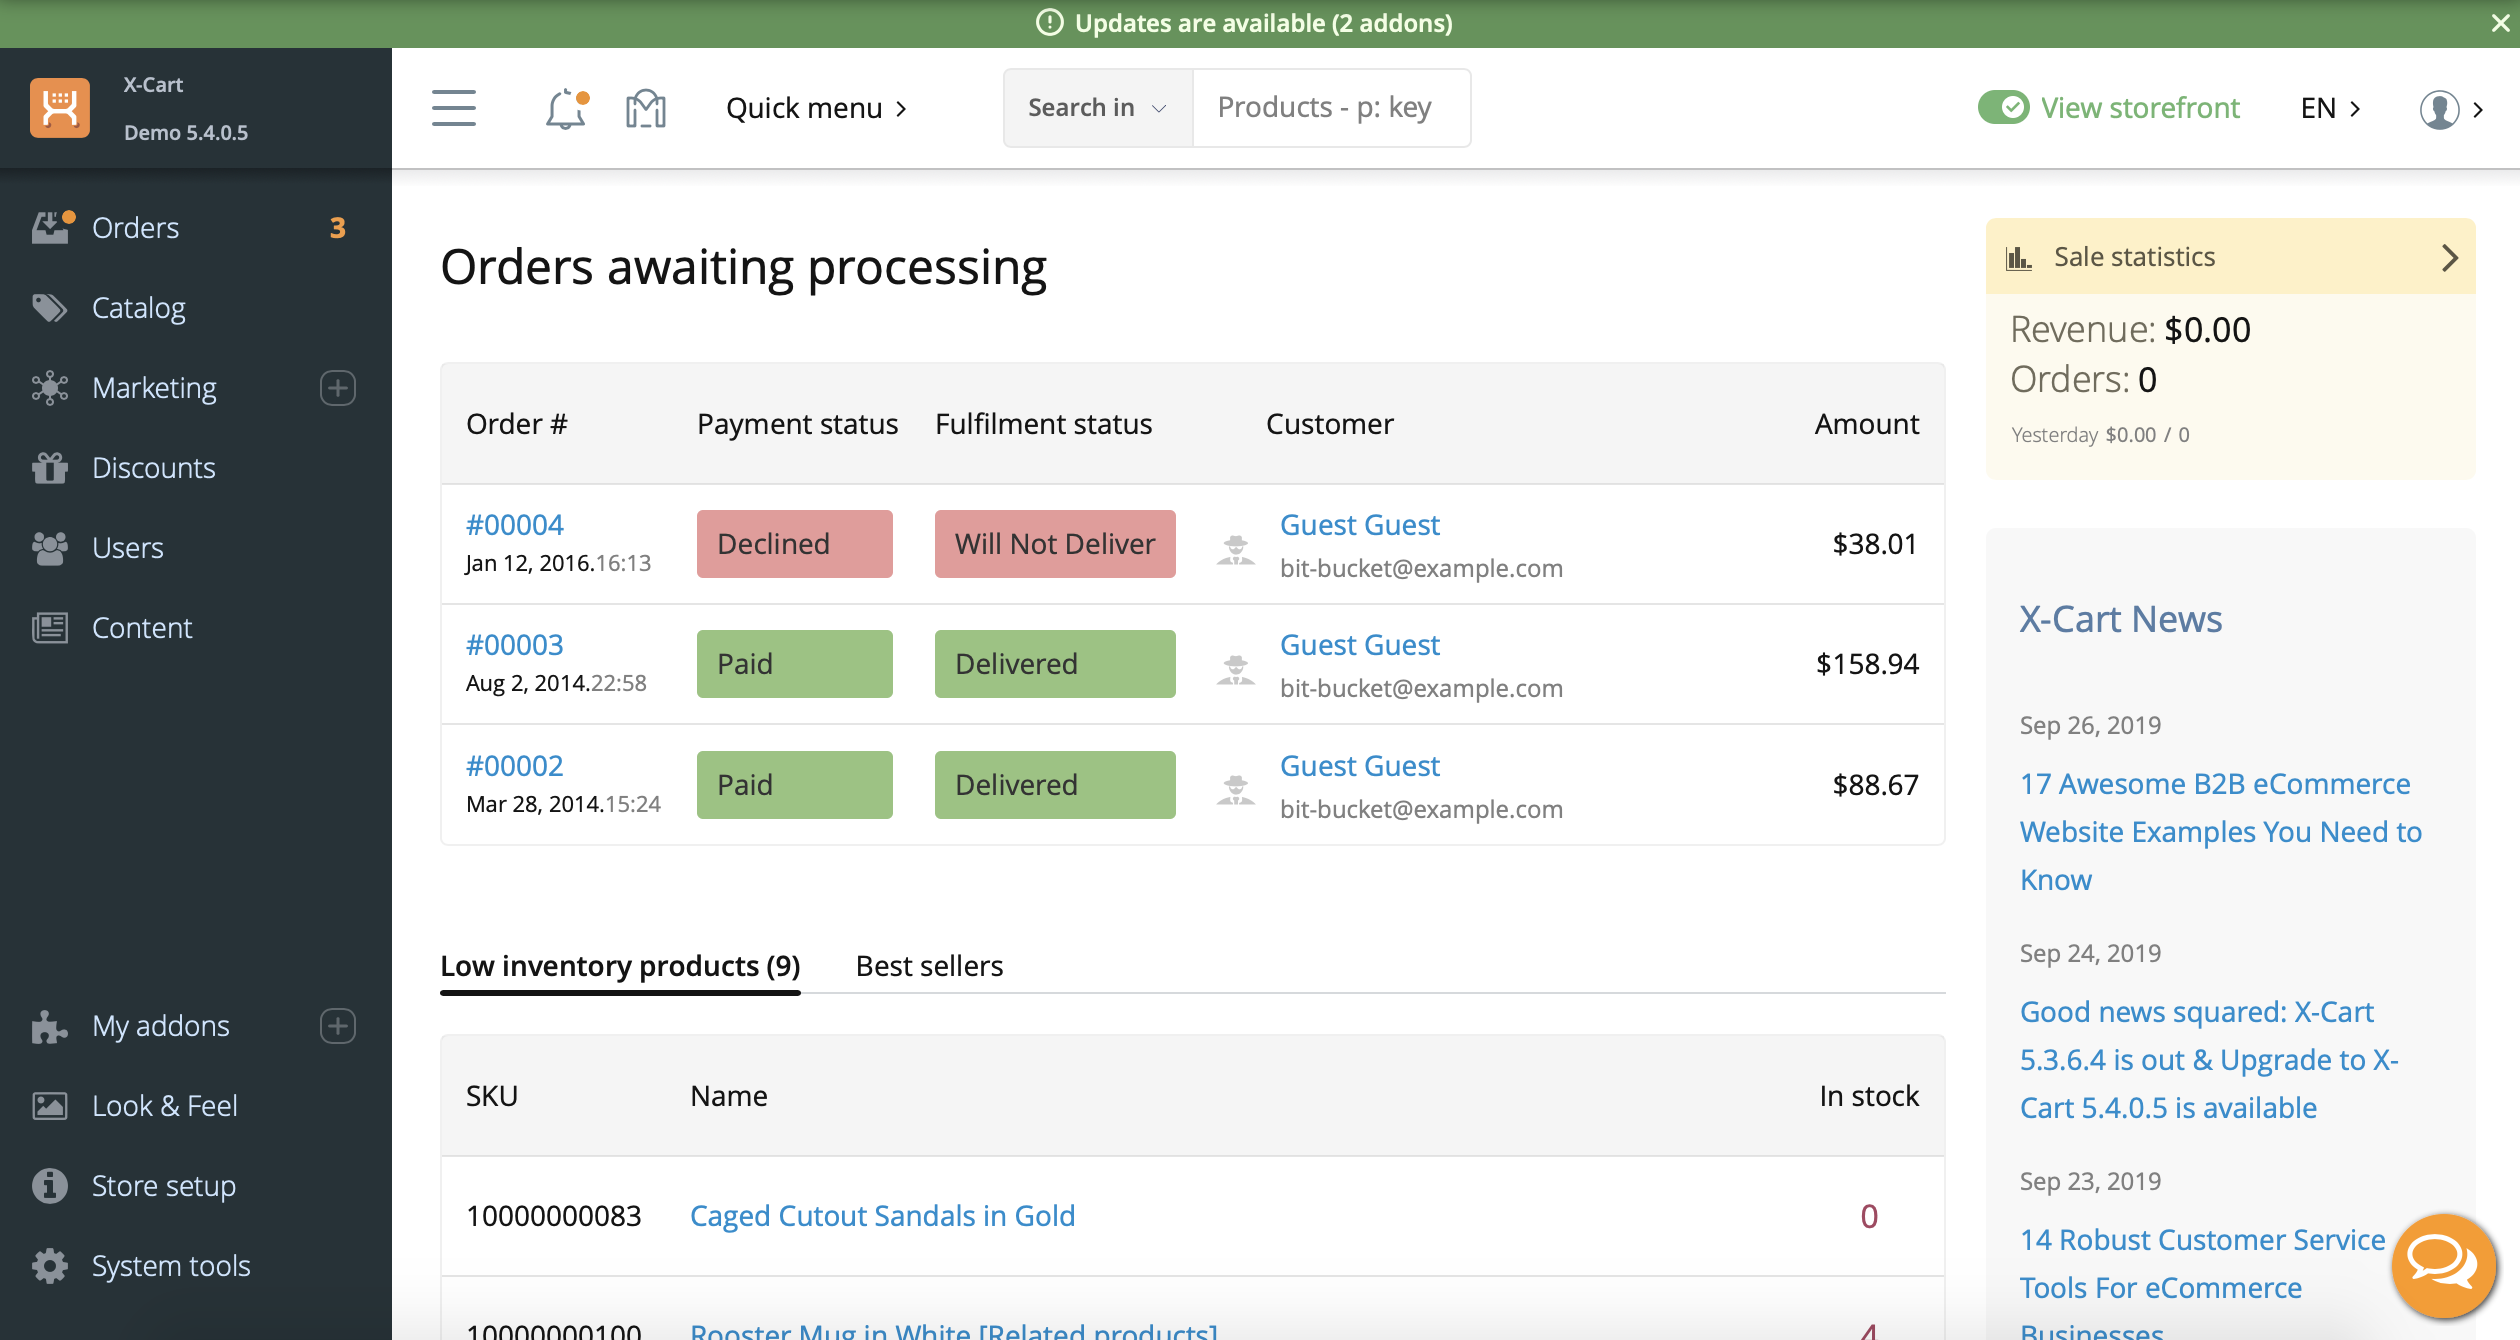Open order #00004 link

tap(515, 525)
